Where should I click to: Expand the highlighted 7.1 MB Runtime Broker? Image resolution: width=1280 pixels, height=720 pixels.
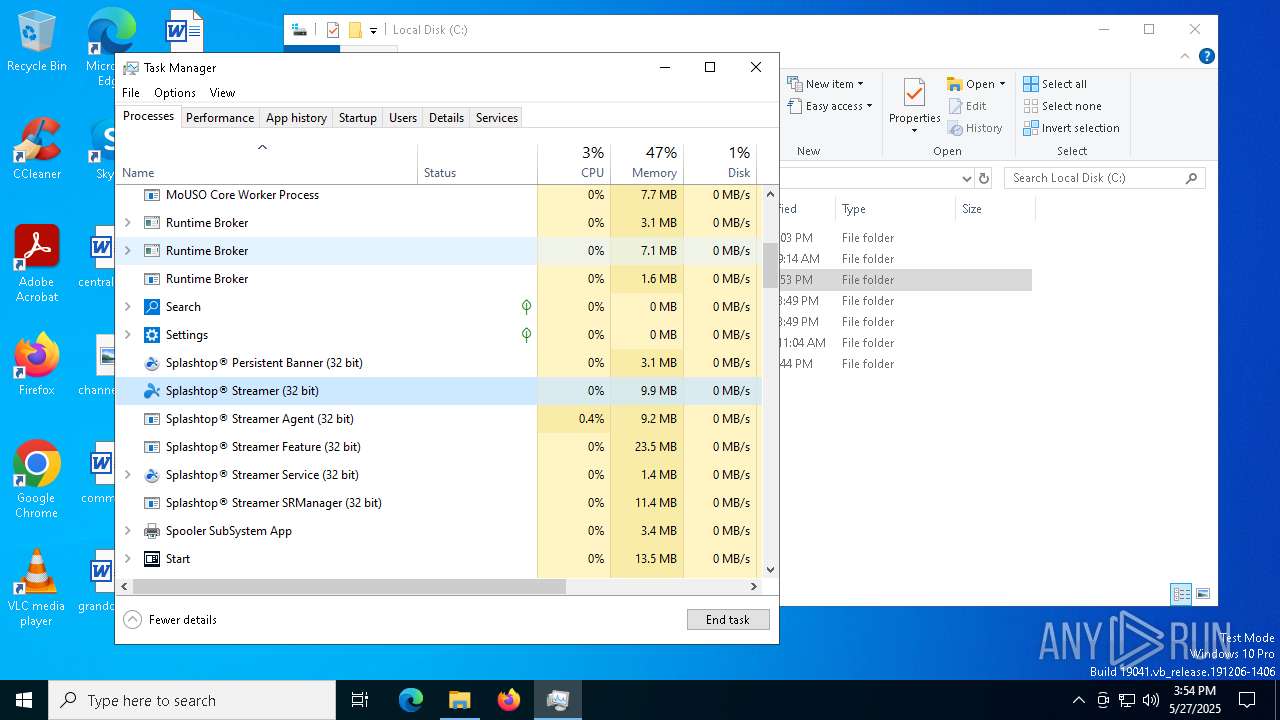point(127,251)
